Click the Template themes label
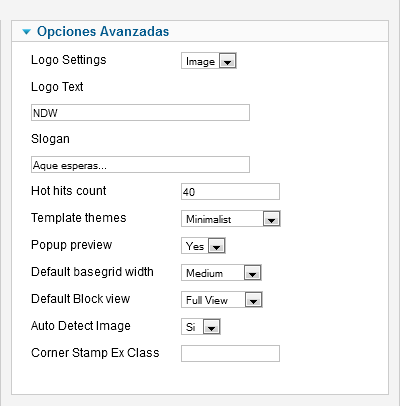The image size is (402, 406). (79, 218)
